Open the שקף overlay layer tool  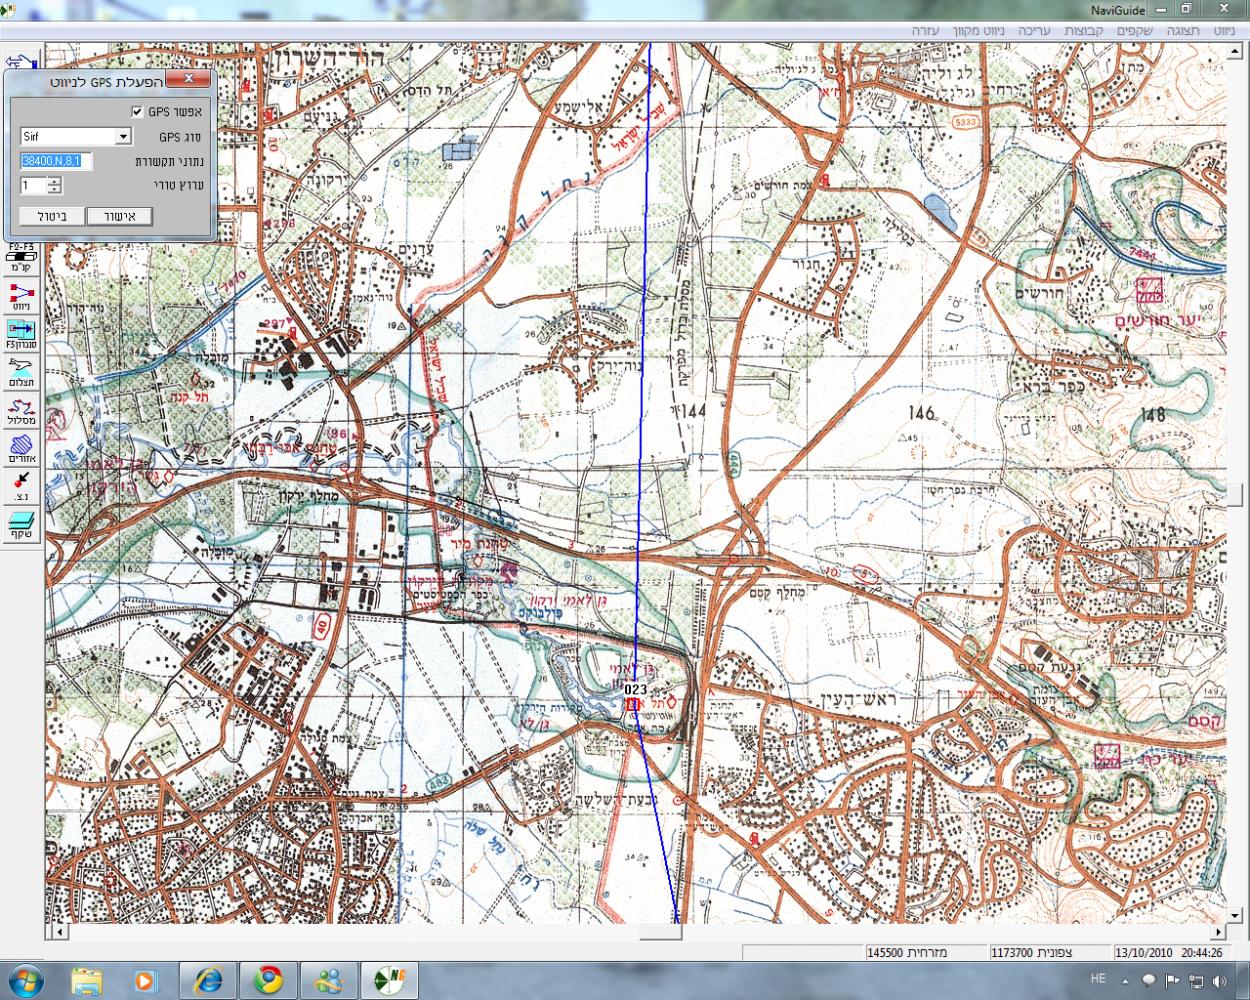(21, 522)
